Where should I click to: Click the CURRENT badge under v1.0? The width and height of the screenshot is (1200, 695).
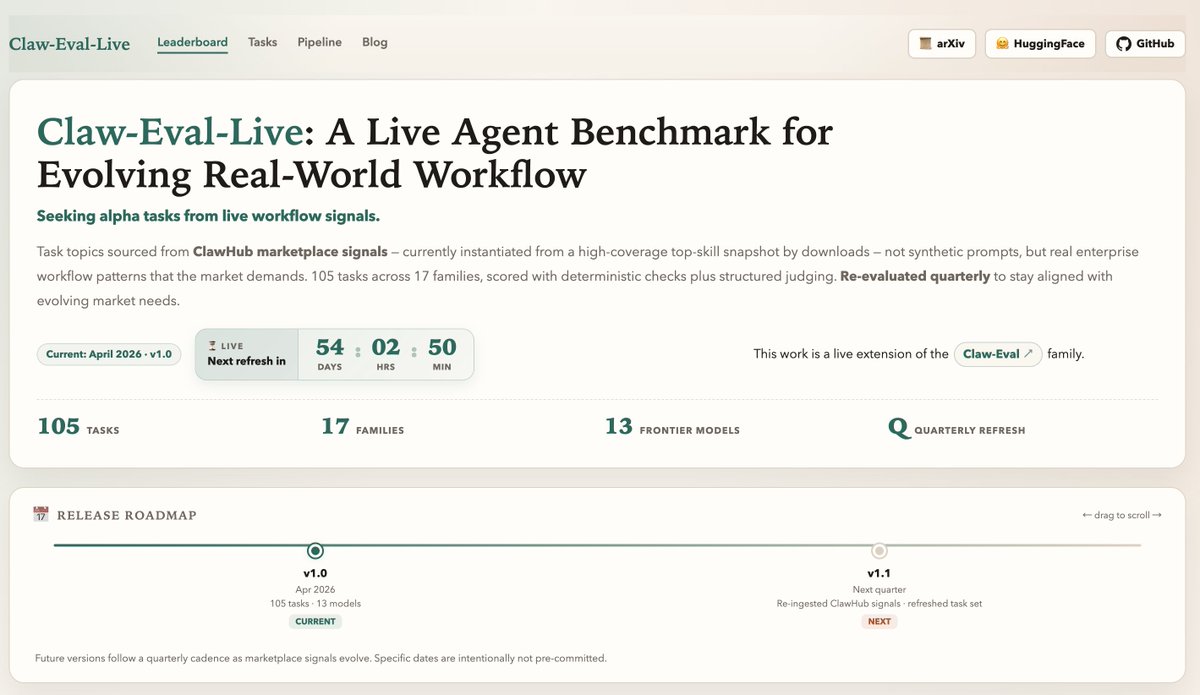(x=315, y=621)
